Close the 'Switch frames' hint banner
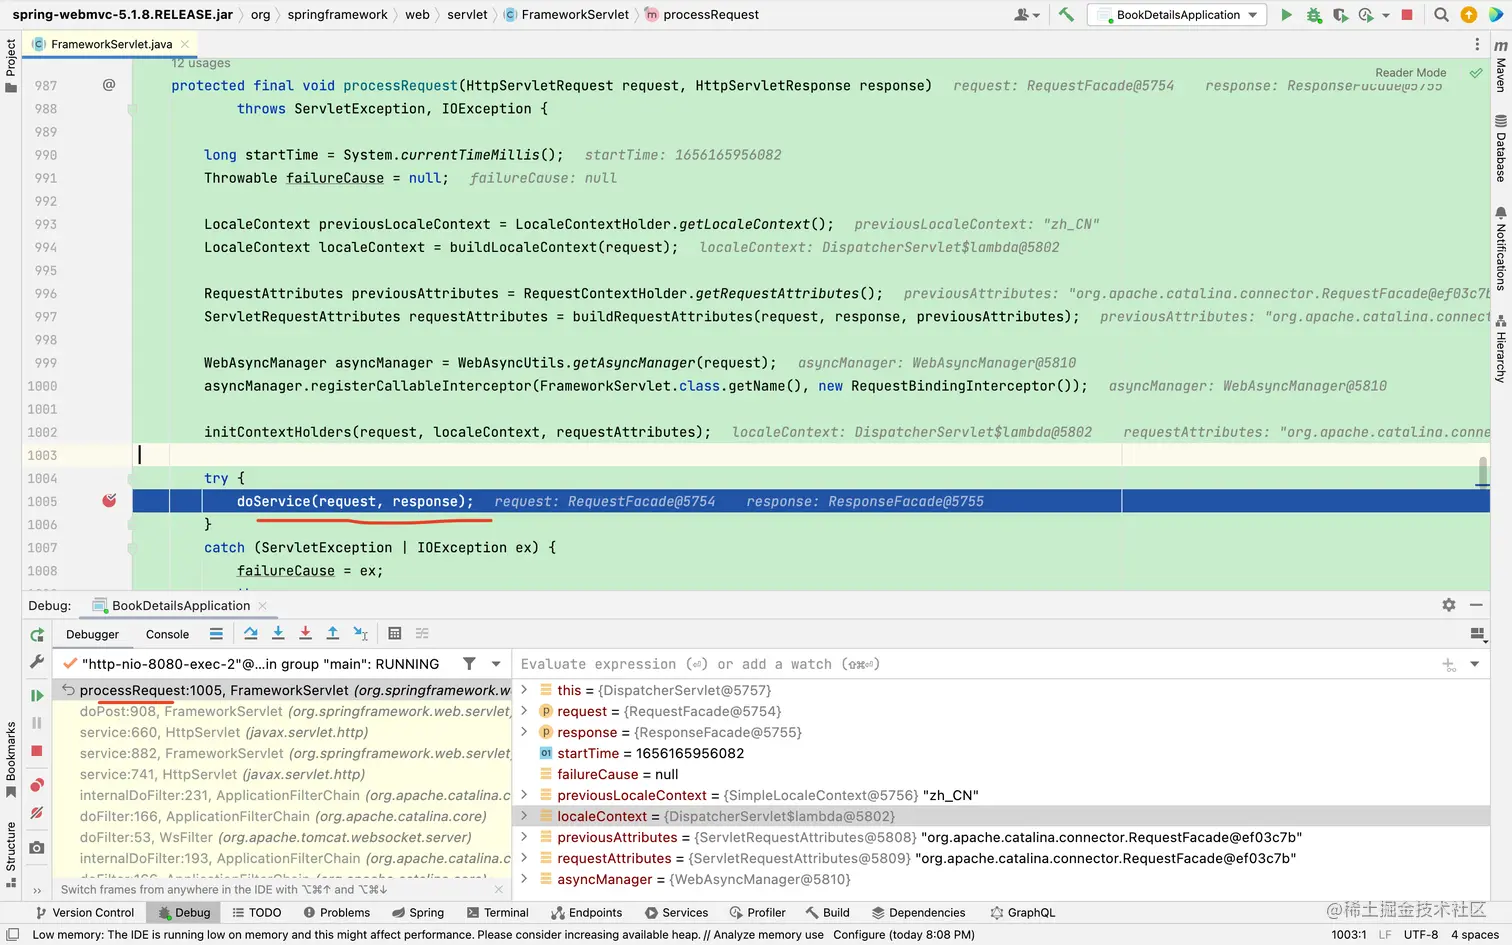This screenshot has width=1512, height=945. 498,889
